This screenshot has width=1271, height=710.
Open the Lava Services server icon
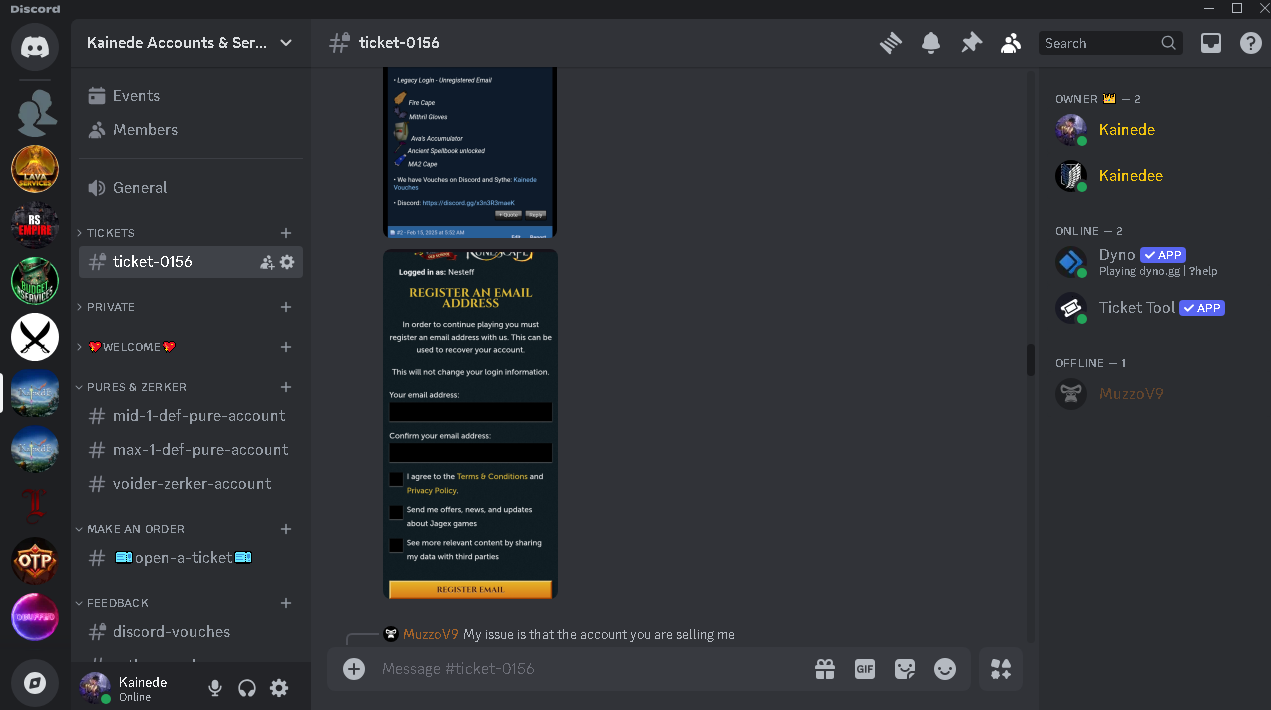pyautogui.click(x=35, y=168)
